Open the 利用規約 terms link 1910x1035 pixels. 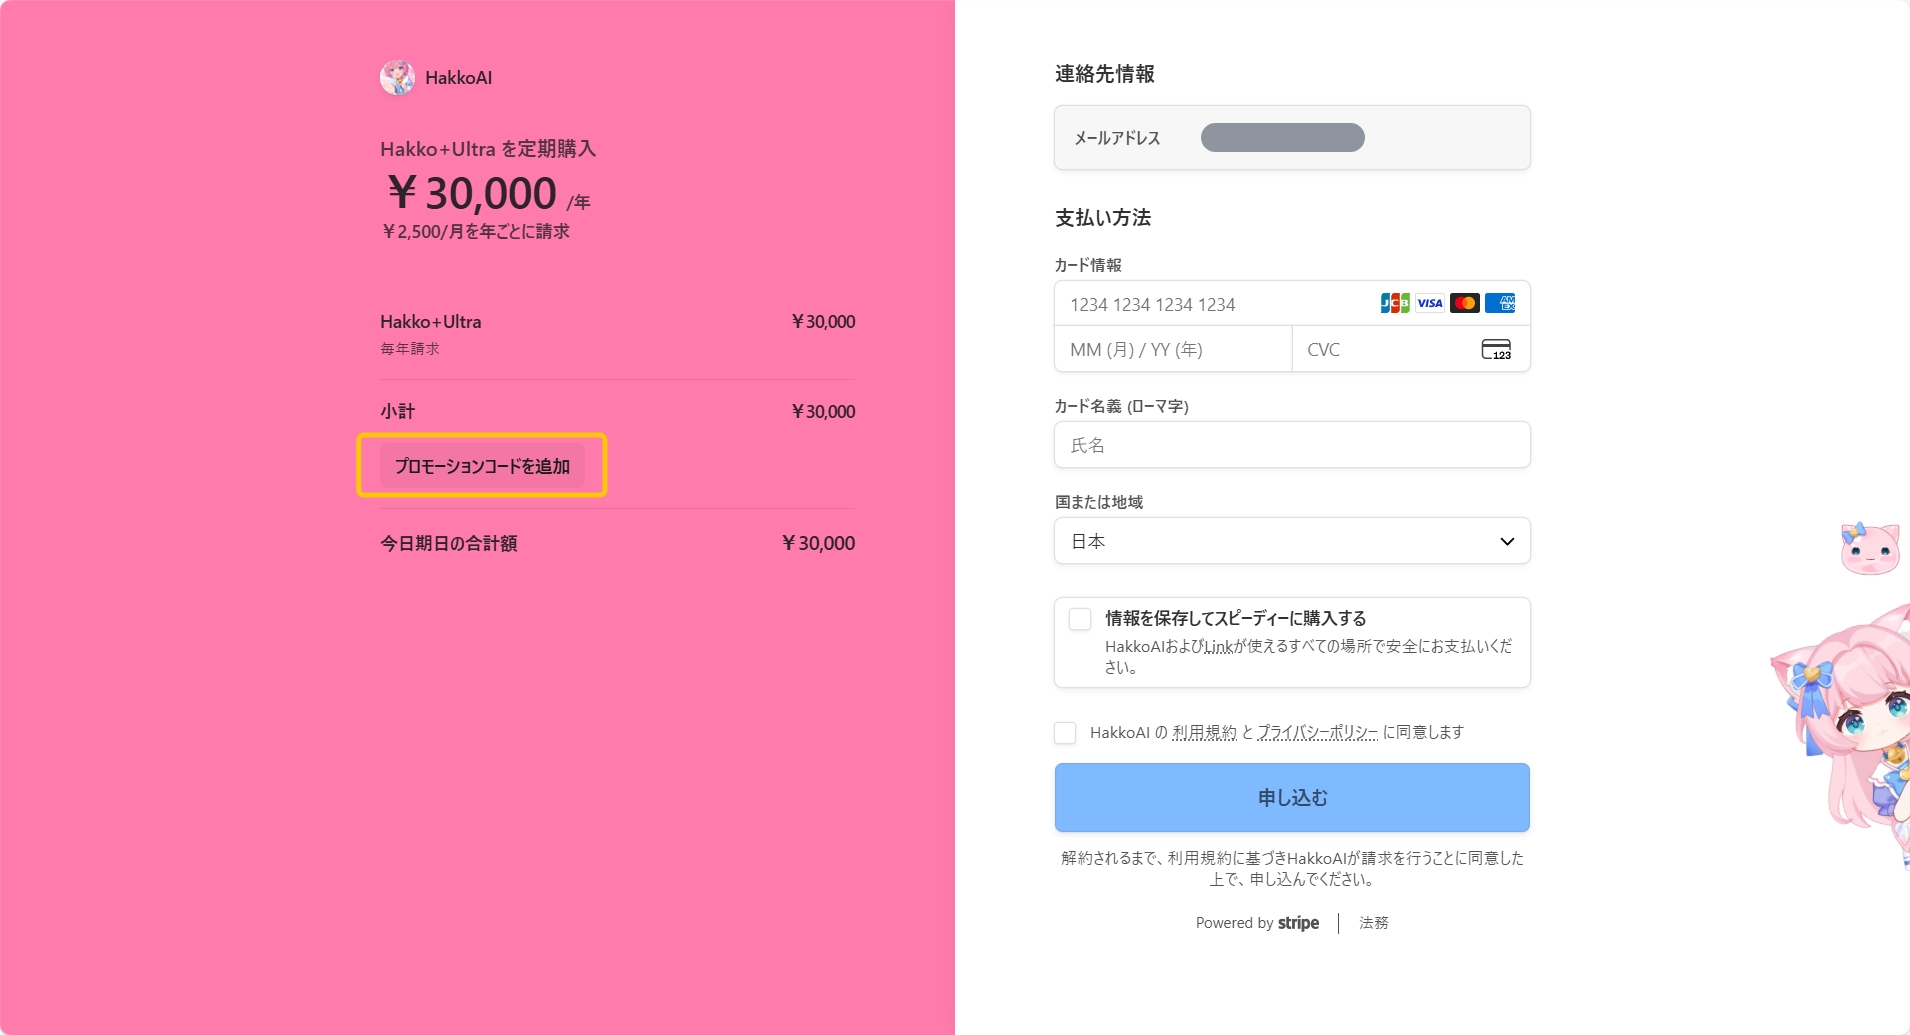[1204, 733]
